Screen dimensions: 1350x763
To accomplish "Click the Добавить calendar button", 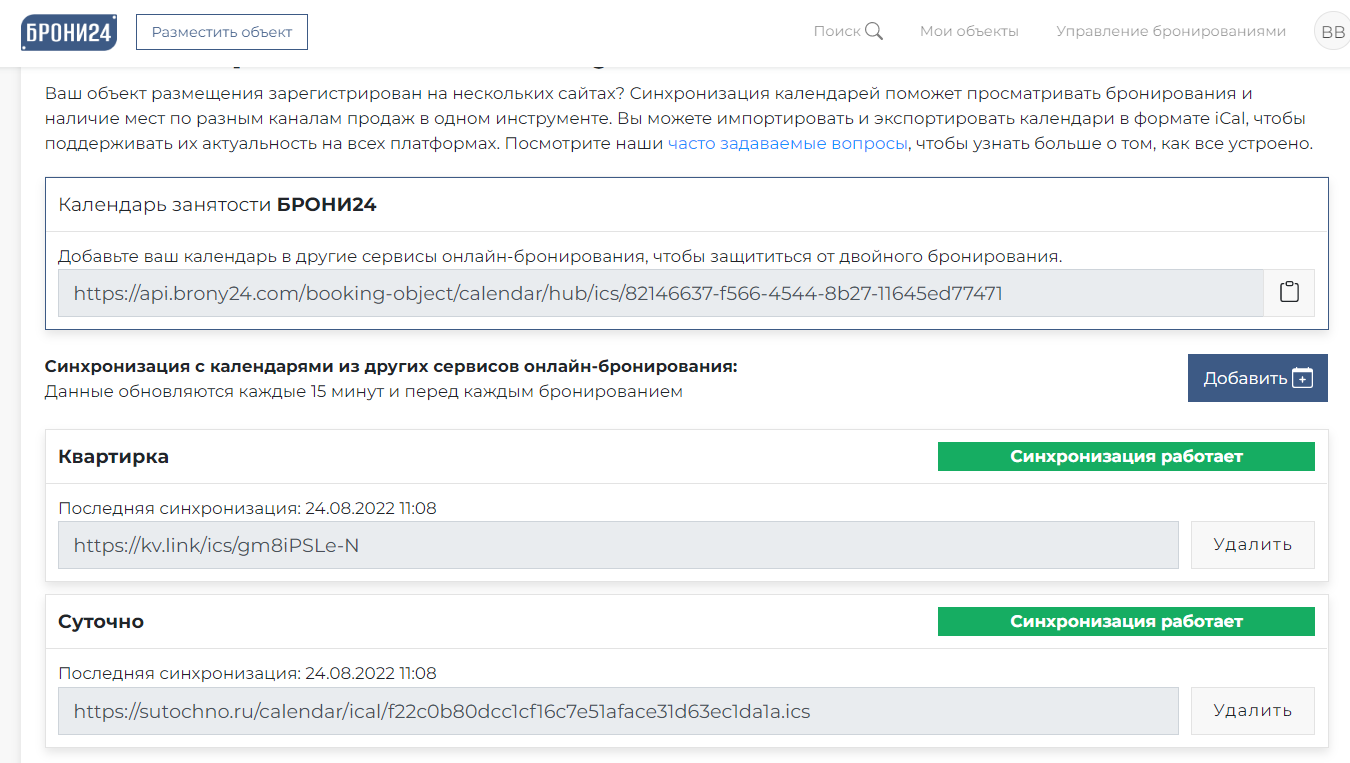I will (x=1258, y=378).
